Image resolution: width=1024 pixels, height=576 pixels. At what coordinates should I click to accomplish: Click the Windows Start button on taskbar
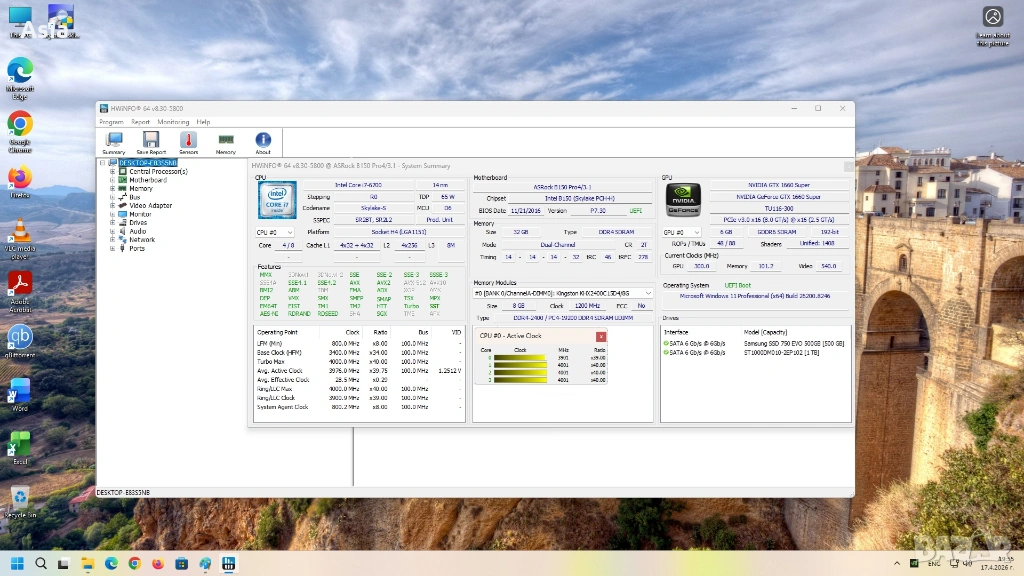[x=17, y=563]
